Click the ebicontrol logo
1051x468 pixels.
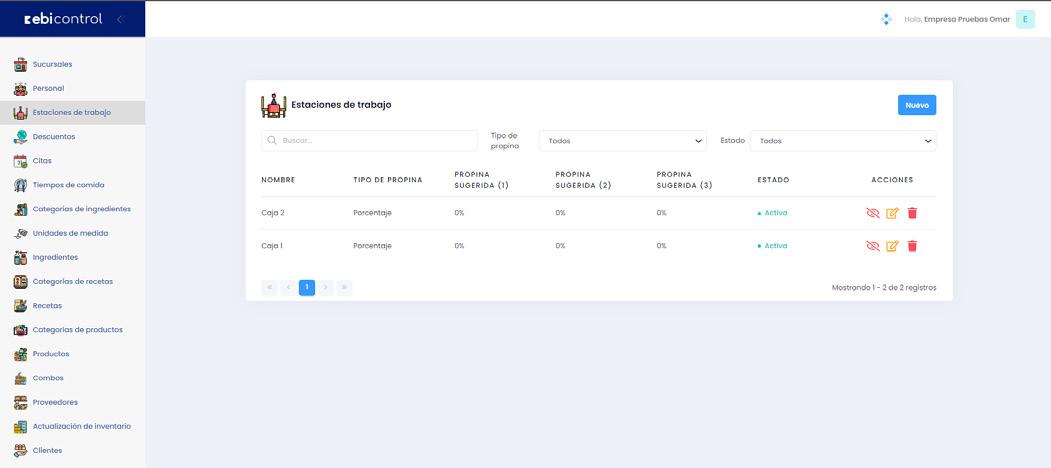coord(63,19)
